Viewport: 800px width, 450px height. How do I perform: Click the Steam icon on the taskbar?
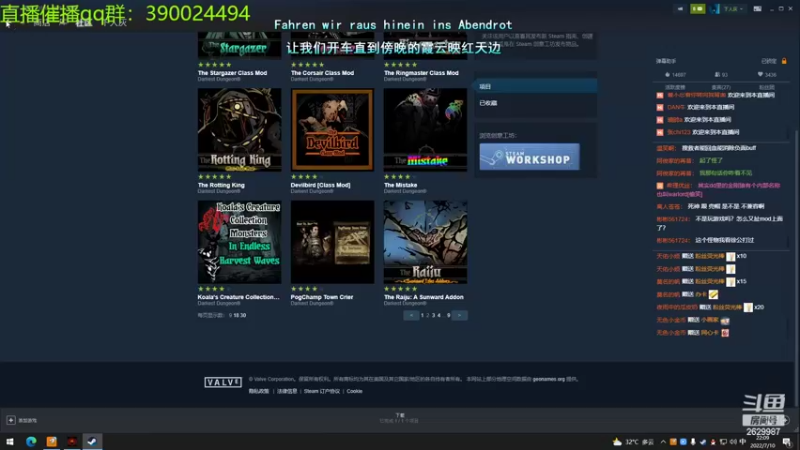(92, 441)
